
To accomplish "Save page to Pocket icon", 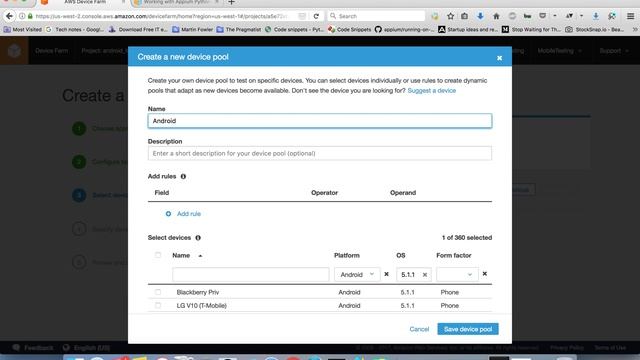I will click(x=542, y=16).
